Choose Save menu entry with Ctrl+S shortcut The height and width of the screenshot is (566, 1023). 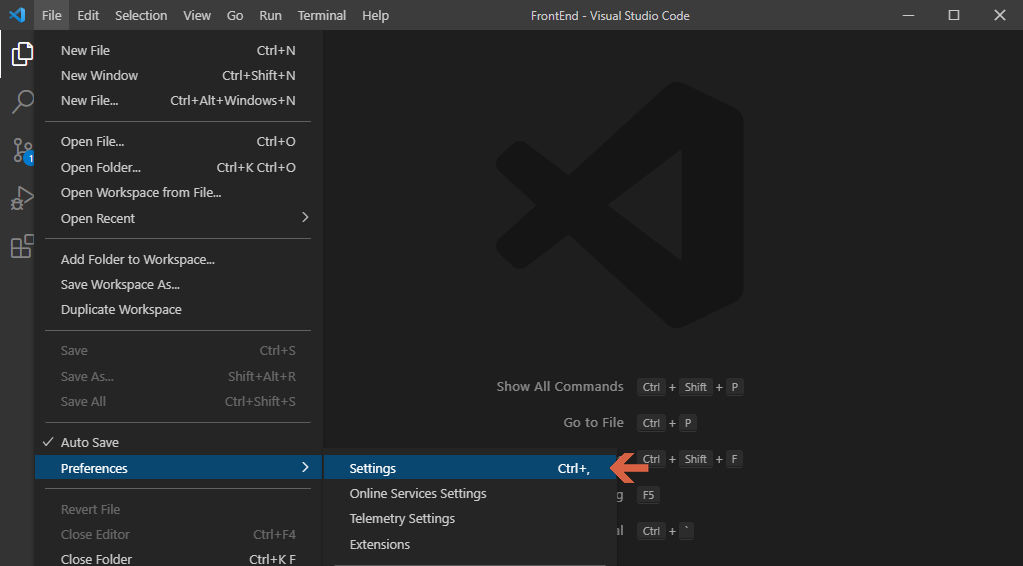(178, 351)
